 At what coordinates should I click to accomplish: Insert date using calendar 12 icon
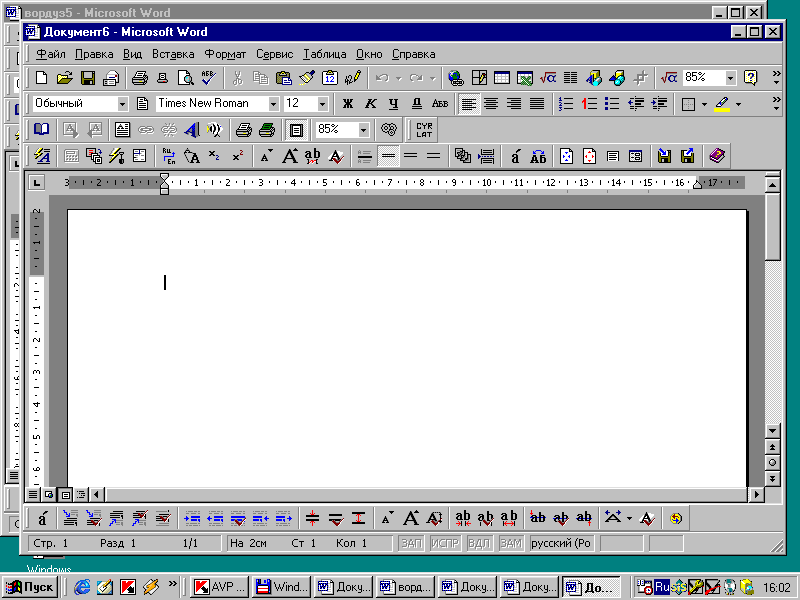(330, 78)
